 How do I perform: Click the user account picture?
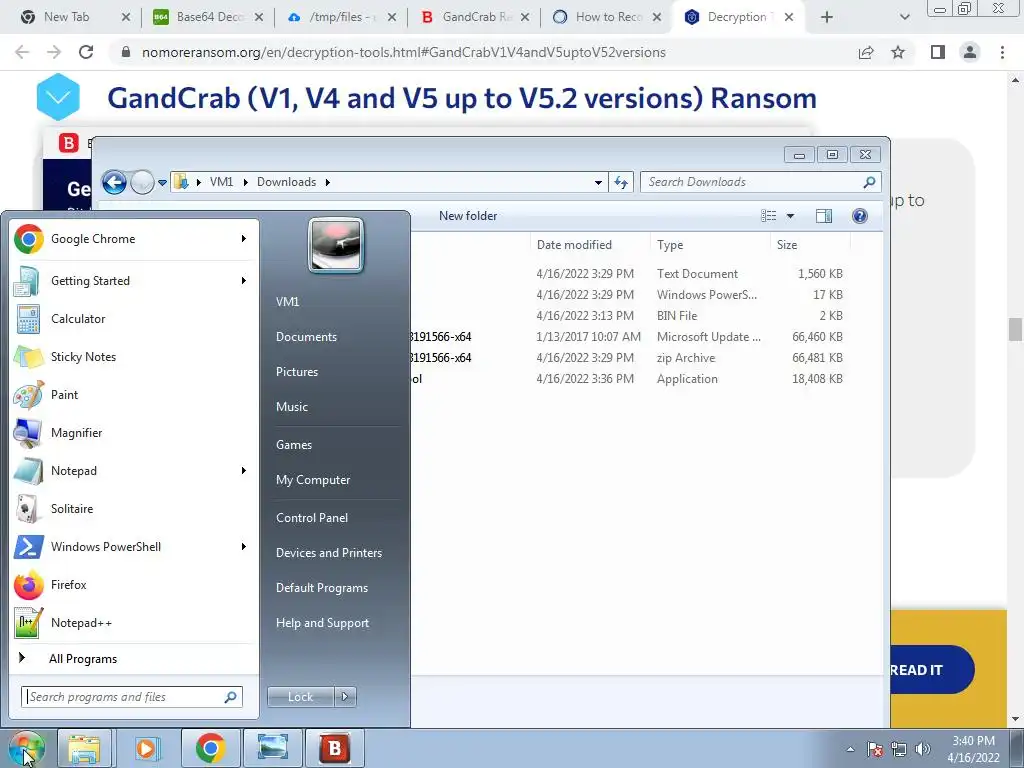pyautogui.click(x=336, y=245)
